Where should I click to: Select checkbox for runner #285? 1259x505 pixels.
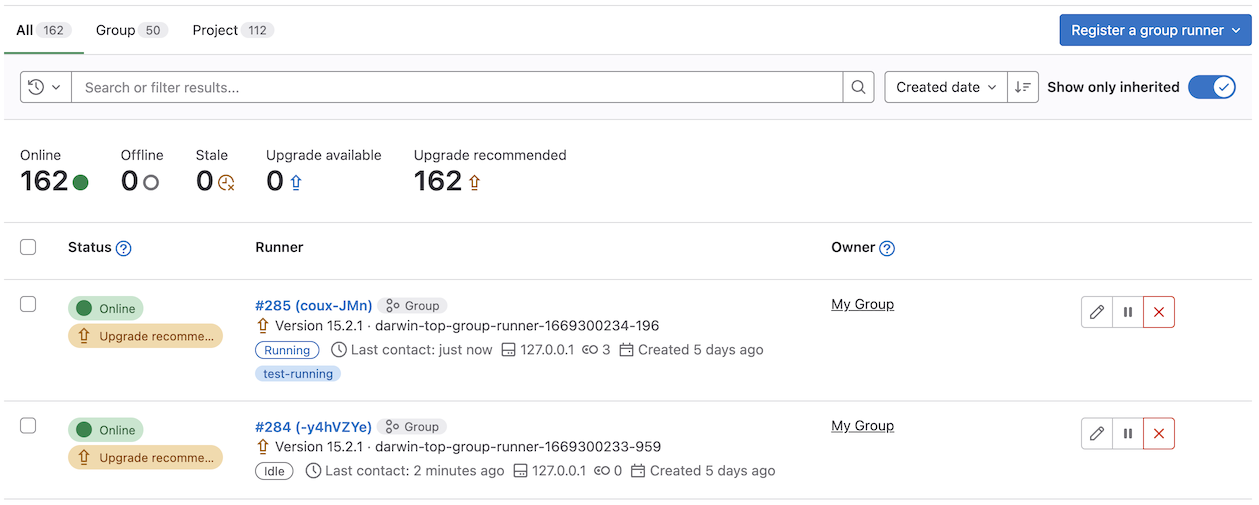(28, 304)
